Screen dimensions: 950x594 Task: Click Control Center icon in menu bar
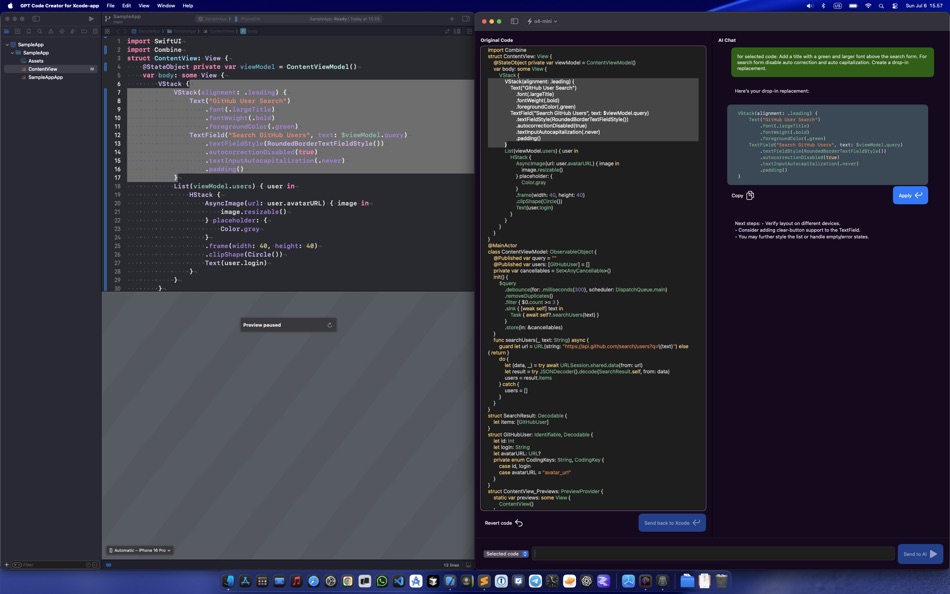[895, 5]
